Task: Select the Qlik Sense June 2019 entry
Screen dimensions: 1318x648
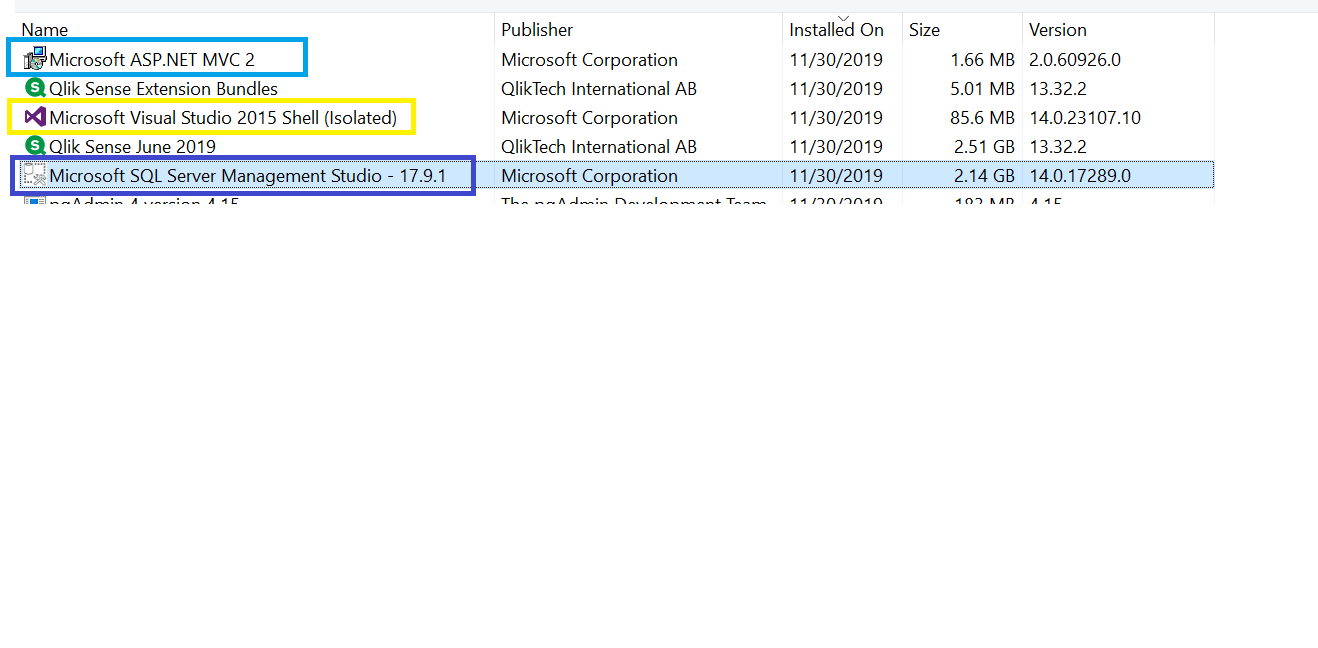Action: coord(130,146)
